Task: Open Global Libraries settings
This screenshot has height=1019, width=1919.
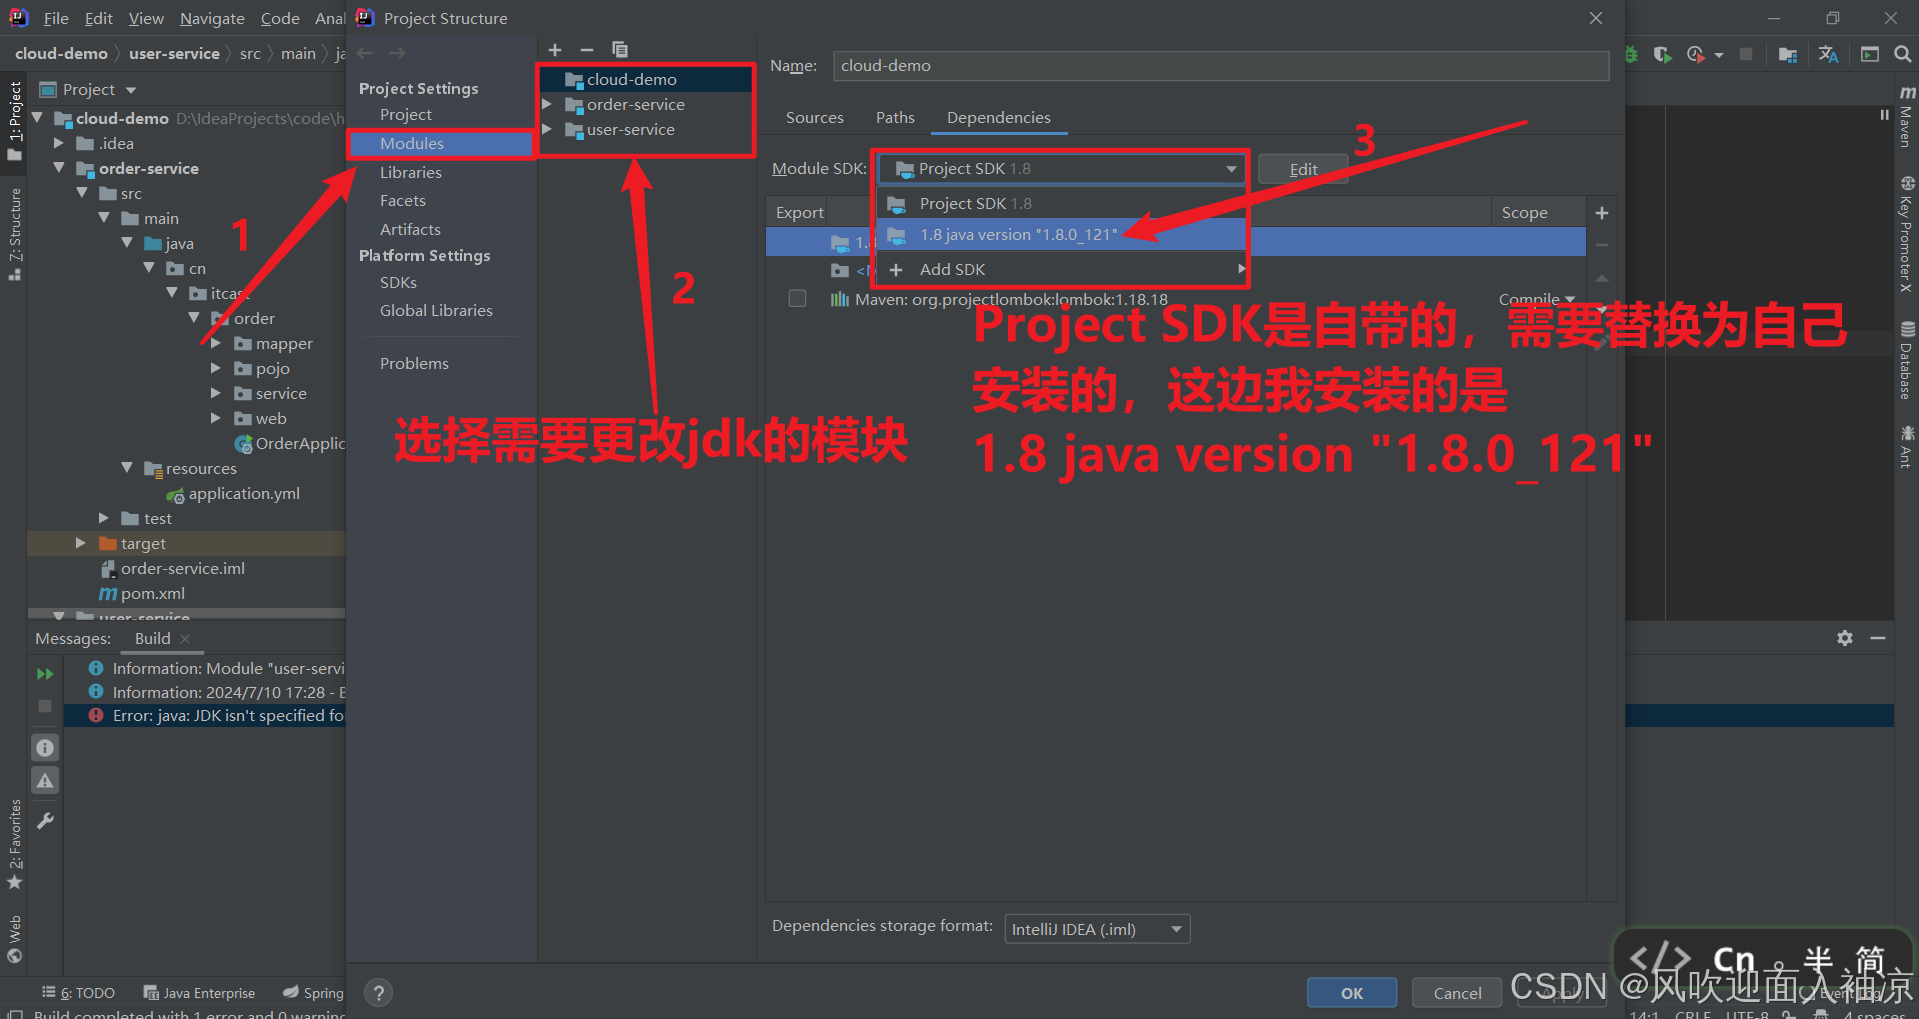Action: (436, 311)
